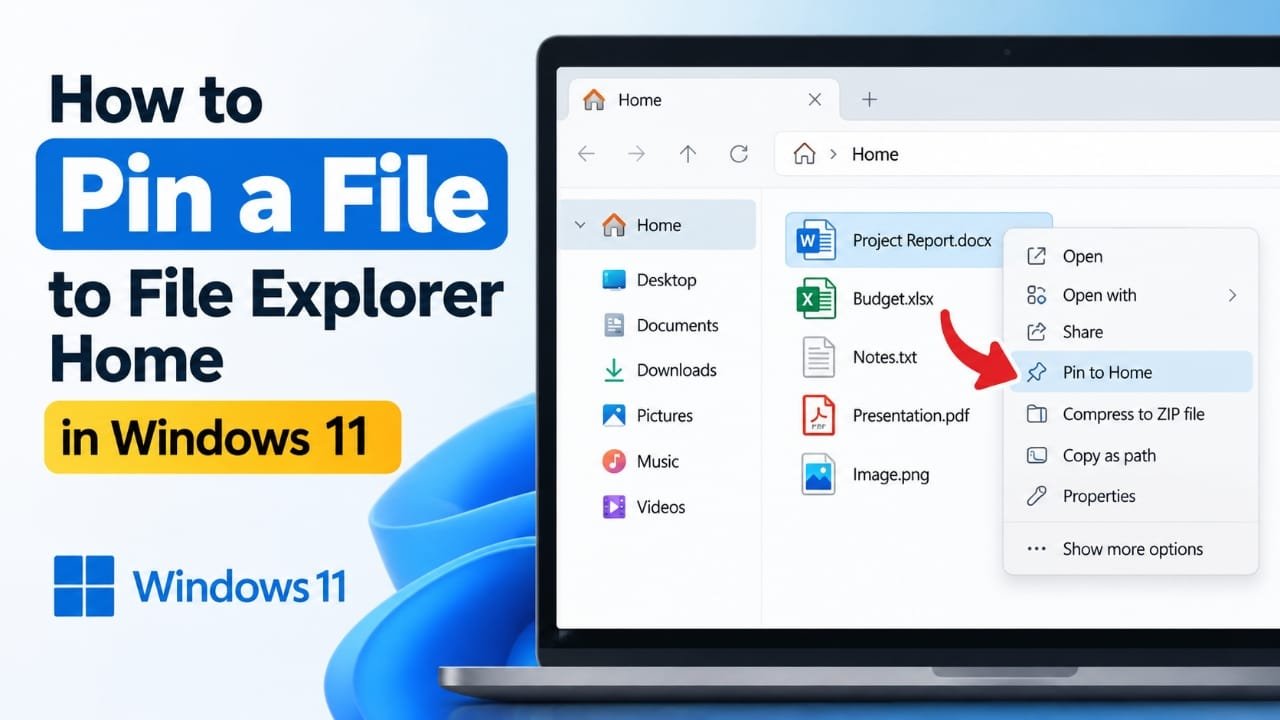The image size is (1280, 720).
Task: Close the Home tab
Action: (x=814, y=99)
